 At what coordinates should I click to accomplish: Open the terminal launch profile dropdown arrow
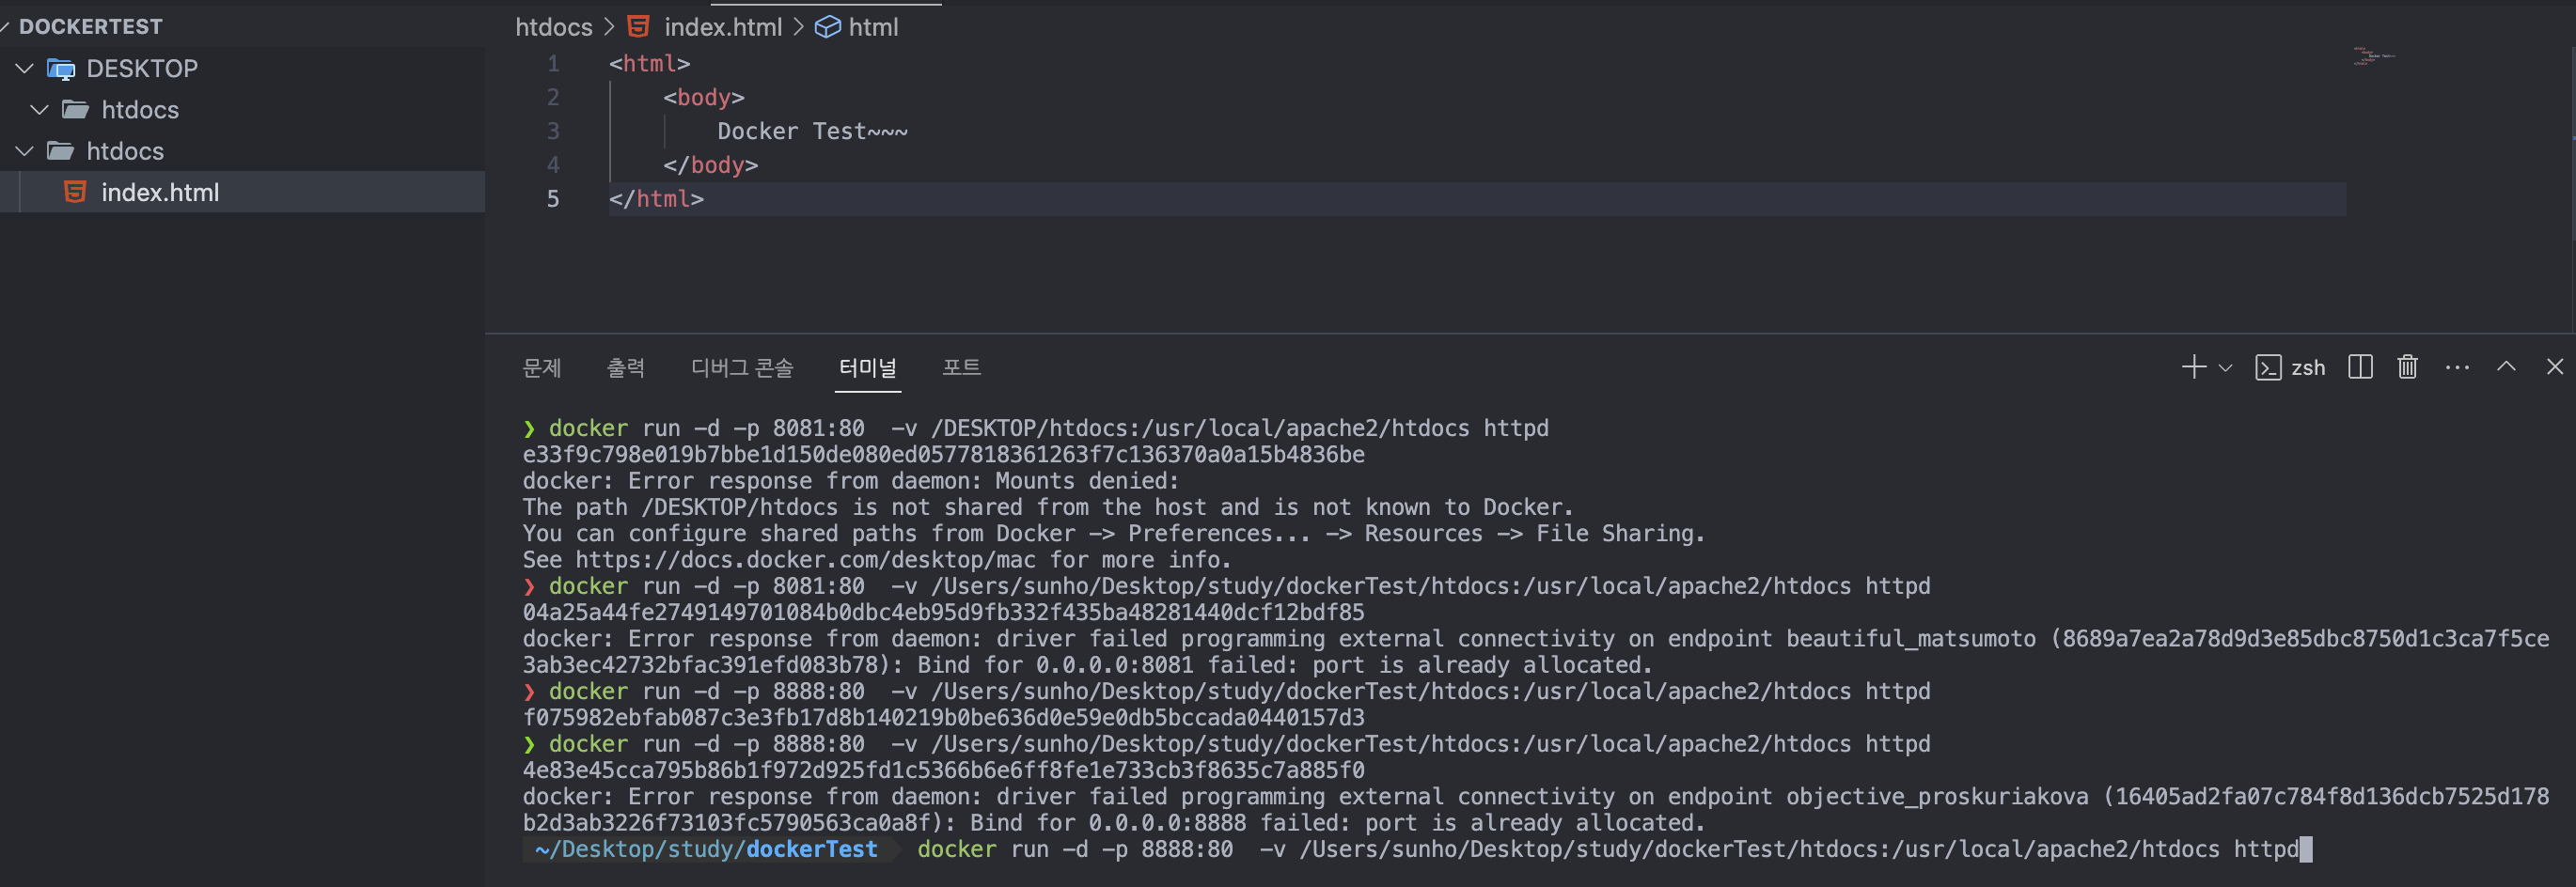pyautogui.click(x=2225, y=368)
